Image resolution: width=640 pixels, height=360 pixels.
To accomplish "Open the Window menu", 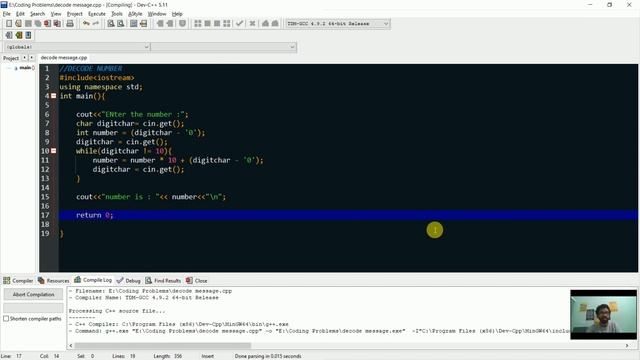I will point(157,14).
